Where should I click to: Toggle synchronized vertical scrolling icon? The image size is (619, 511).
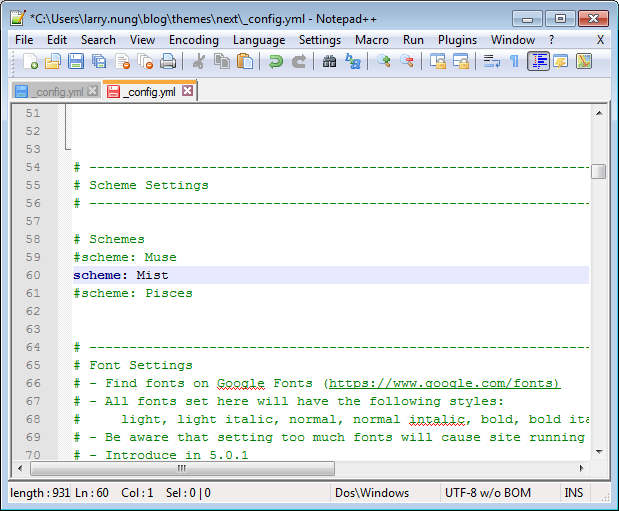click(437, 62)
